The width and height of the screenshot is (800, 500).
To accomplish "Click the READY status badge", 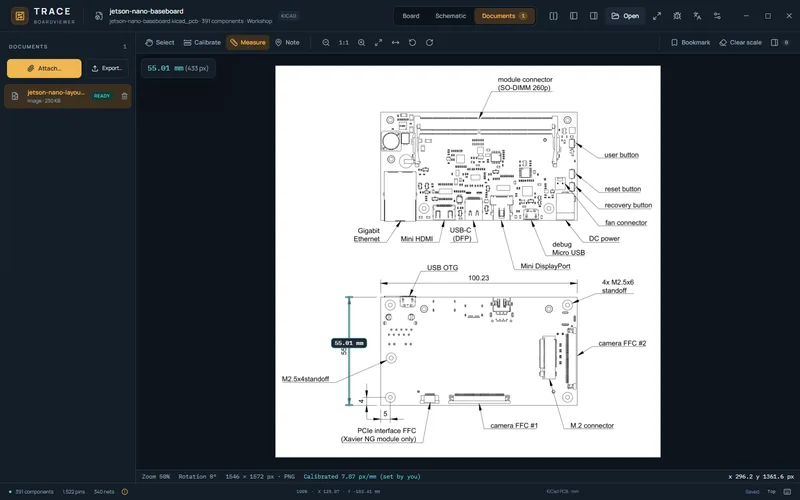I will [102, 96].
